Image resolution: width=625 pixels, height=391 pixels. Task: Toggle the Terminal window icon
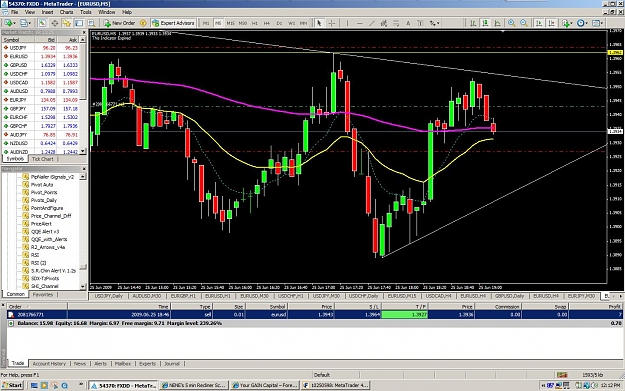click(79, 23)
